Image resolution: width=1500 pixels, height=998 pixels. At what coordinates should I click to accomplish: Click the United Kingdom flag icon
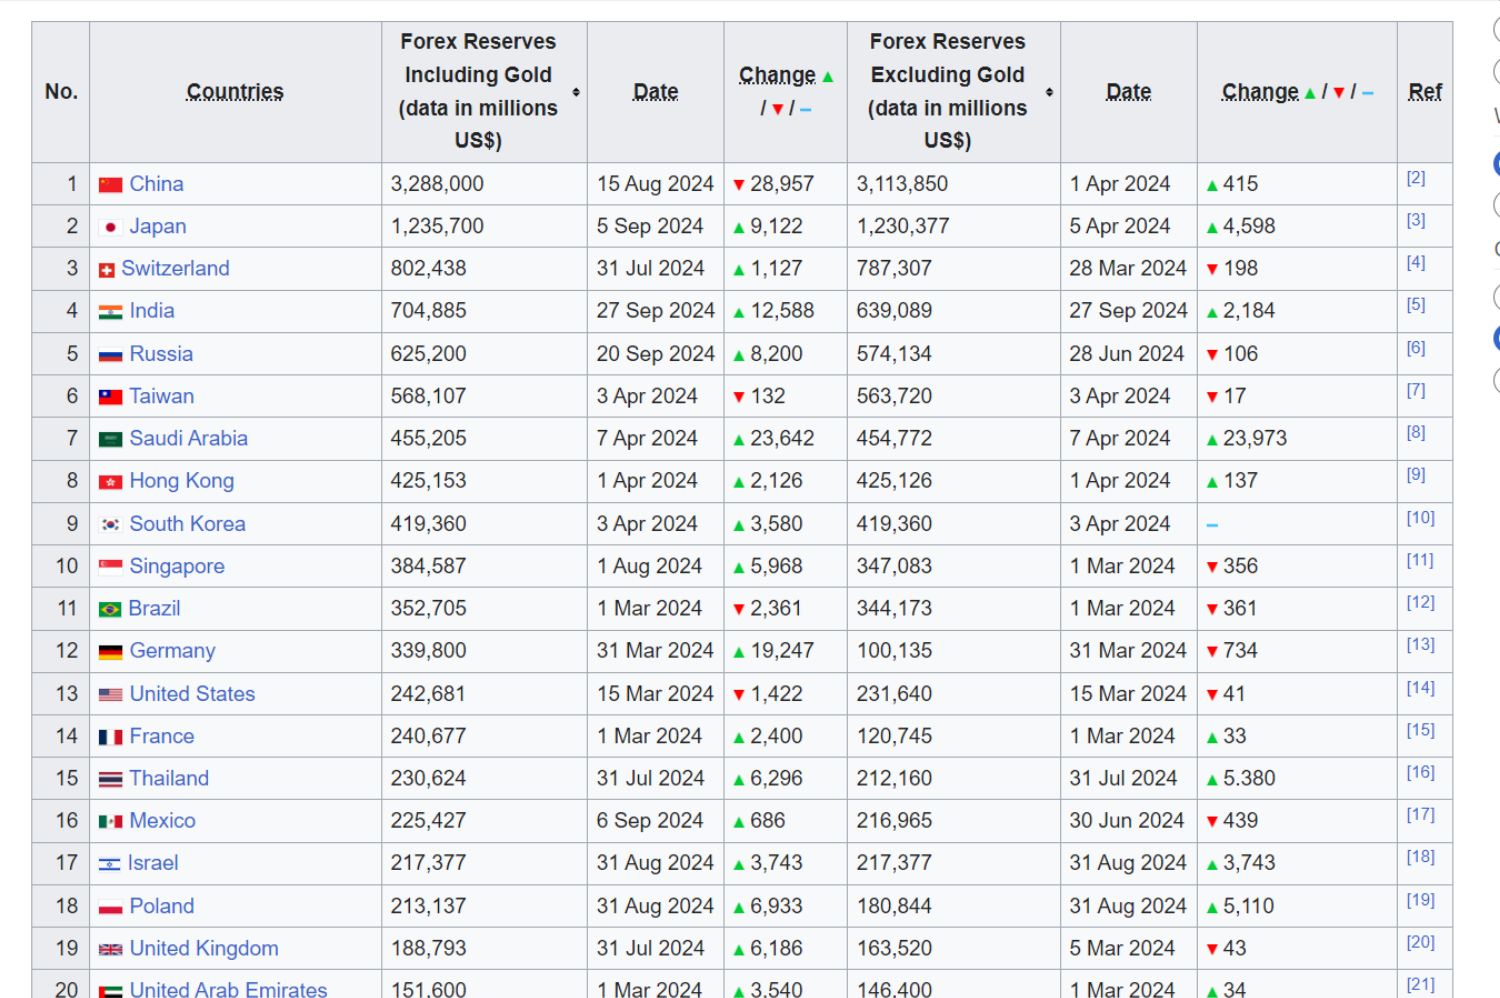click(110, 949)
